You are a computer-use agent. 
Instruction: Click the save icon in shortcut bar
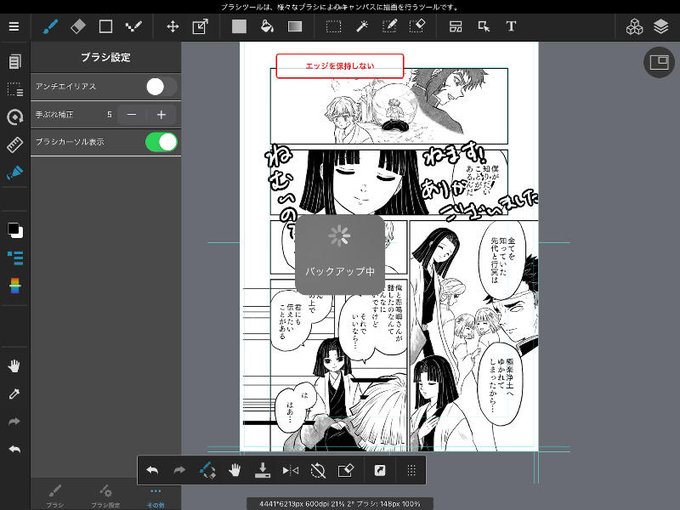click(262, 470)
